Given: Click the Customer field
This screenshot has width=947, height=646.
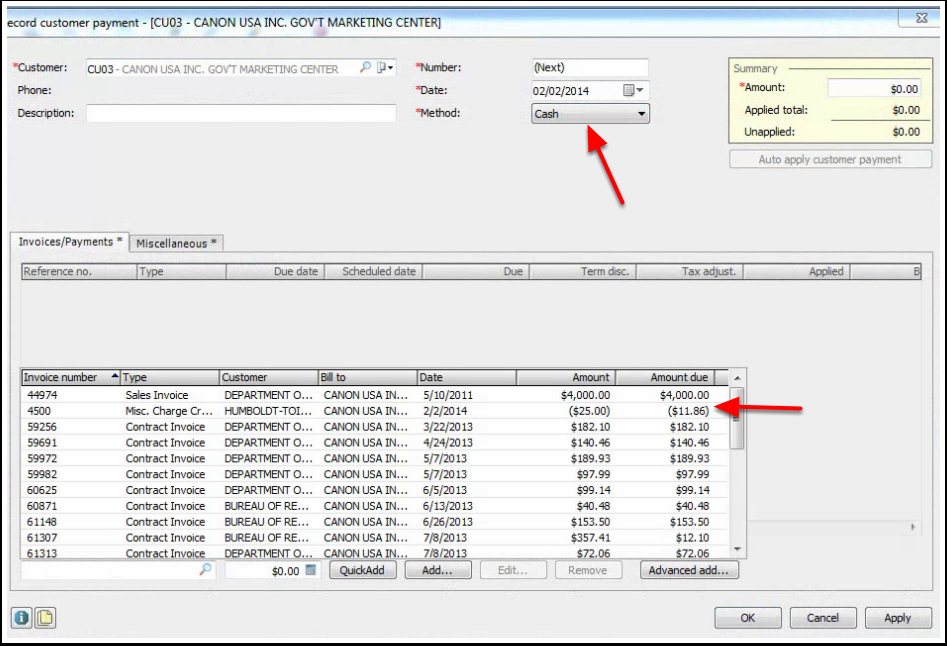Looking at the screenshot, I should click(241, 68).
